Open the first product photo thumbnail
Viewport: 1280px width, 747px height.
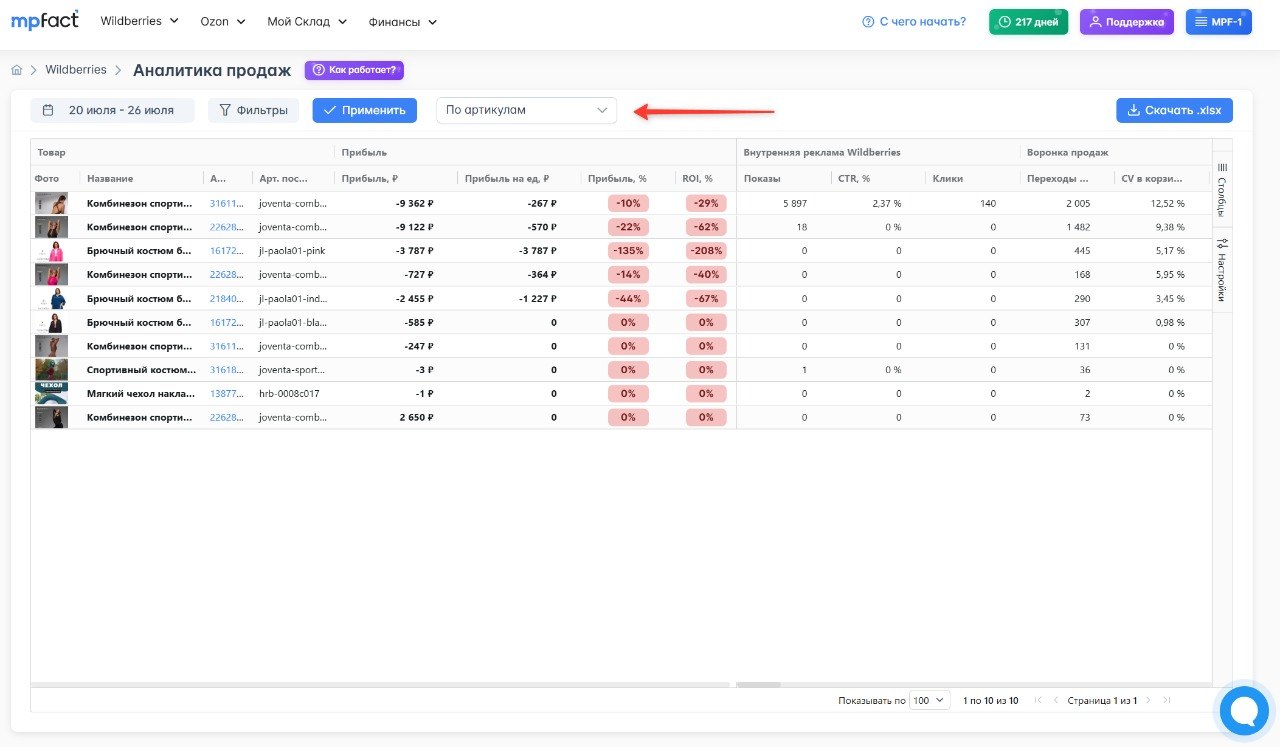point(51,203)
